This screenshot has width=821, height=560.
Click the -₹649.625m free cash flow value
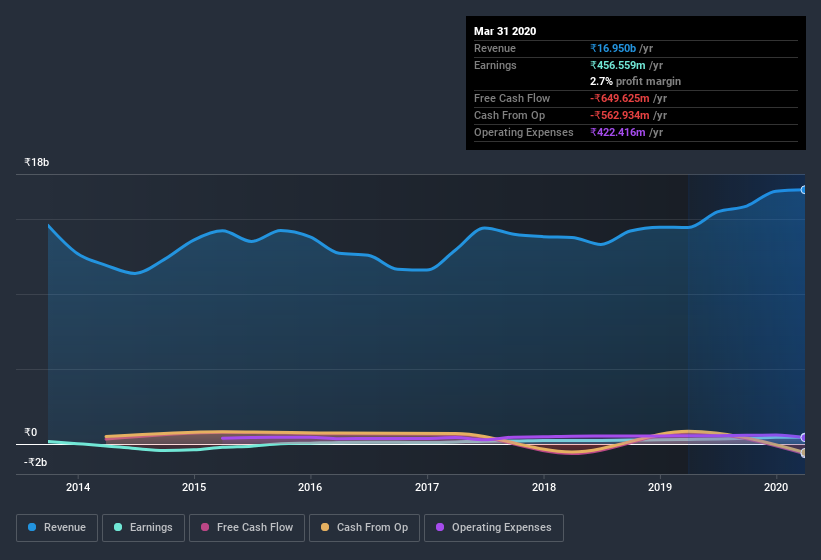click(620, 98)
